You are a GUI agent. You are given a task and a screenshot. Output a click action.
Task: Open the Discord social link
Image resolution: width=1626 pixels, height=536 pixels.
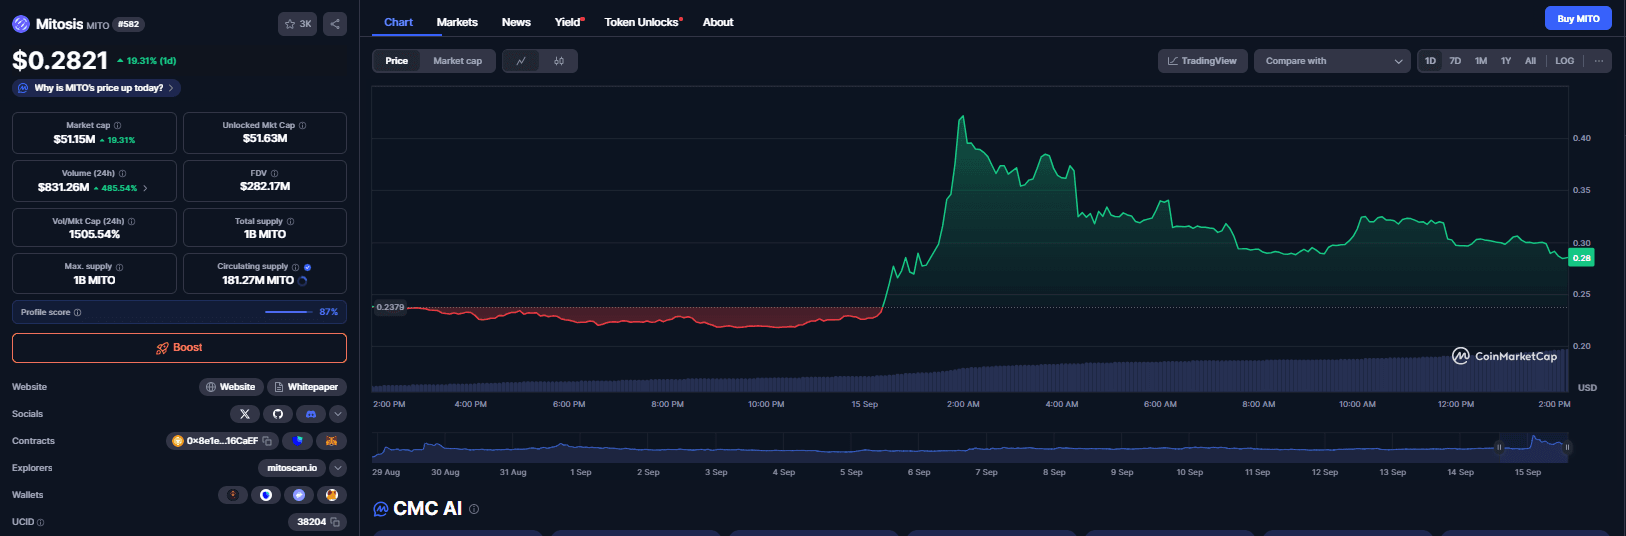coord(311,414)
